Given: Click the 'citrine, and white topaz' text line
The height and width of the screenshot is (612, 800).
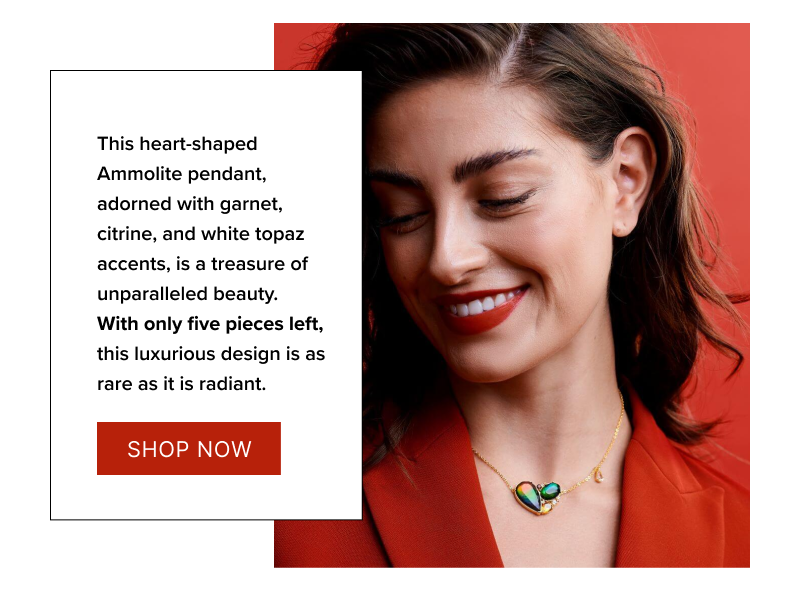Looking at the screenshot, I should tap(201, 234).
